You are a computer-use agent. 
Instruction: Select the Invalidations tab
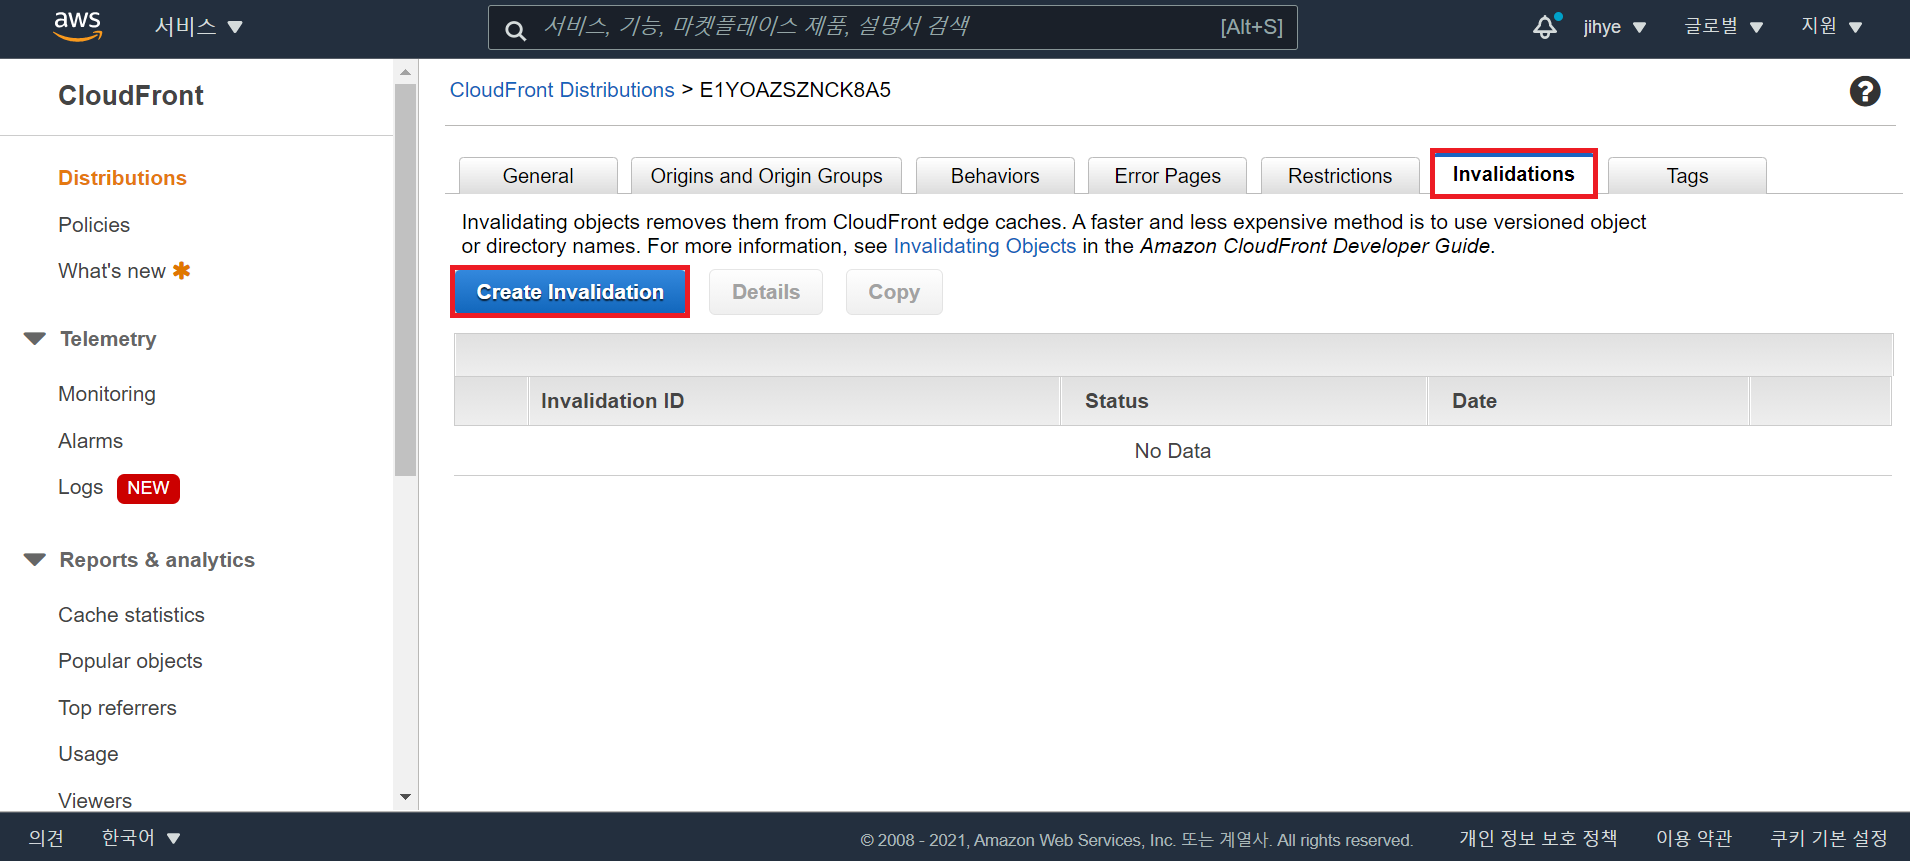1513,174
